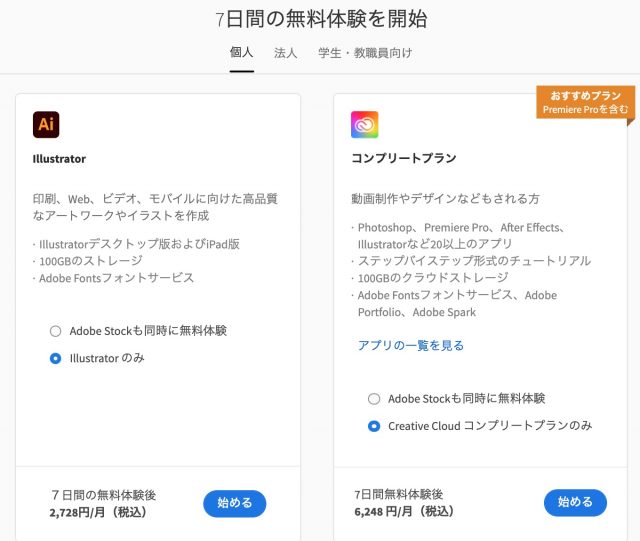Choose the Illustrator のみ radio button

tap(56, 358)
